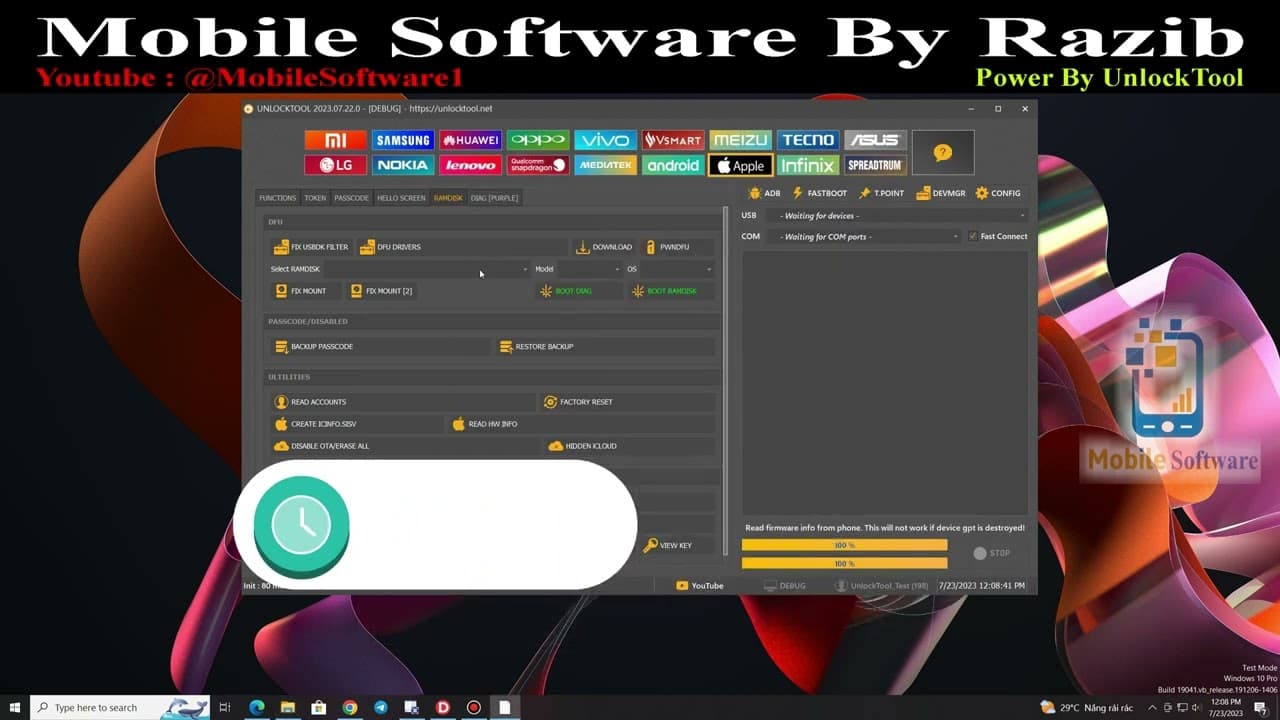
Task: Click the taskbar search box
Action: (120, 708)
